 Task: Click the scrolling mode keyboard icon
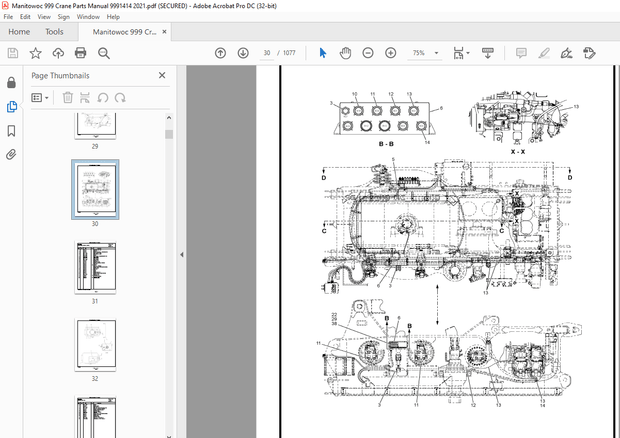point(488,53)
